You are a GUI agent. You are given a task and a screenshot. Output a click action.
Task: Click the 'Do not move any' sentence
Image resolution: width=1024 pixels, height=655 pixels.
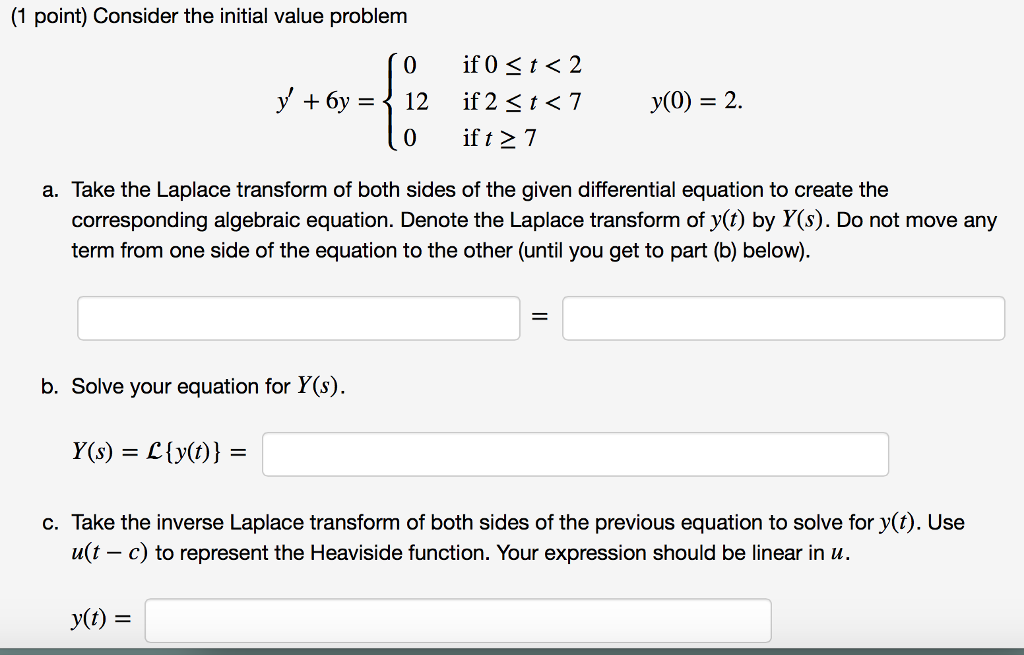point(917,220)
